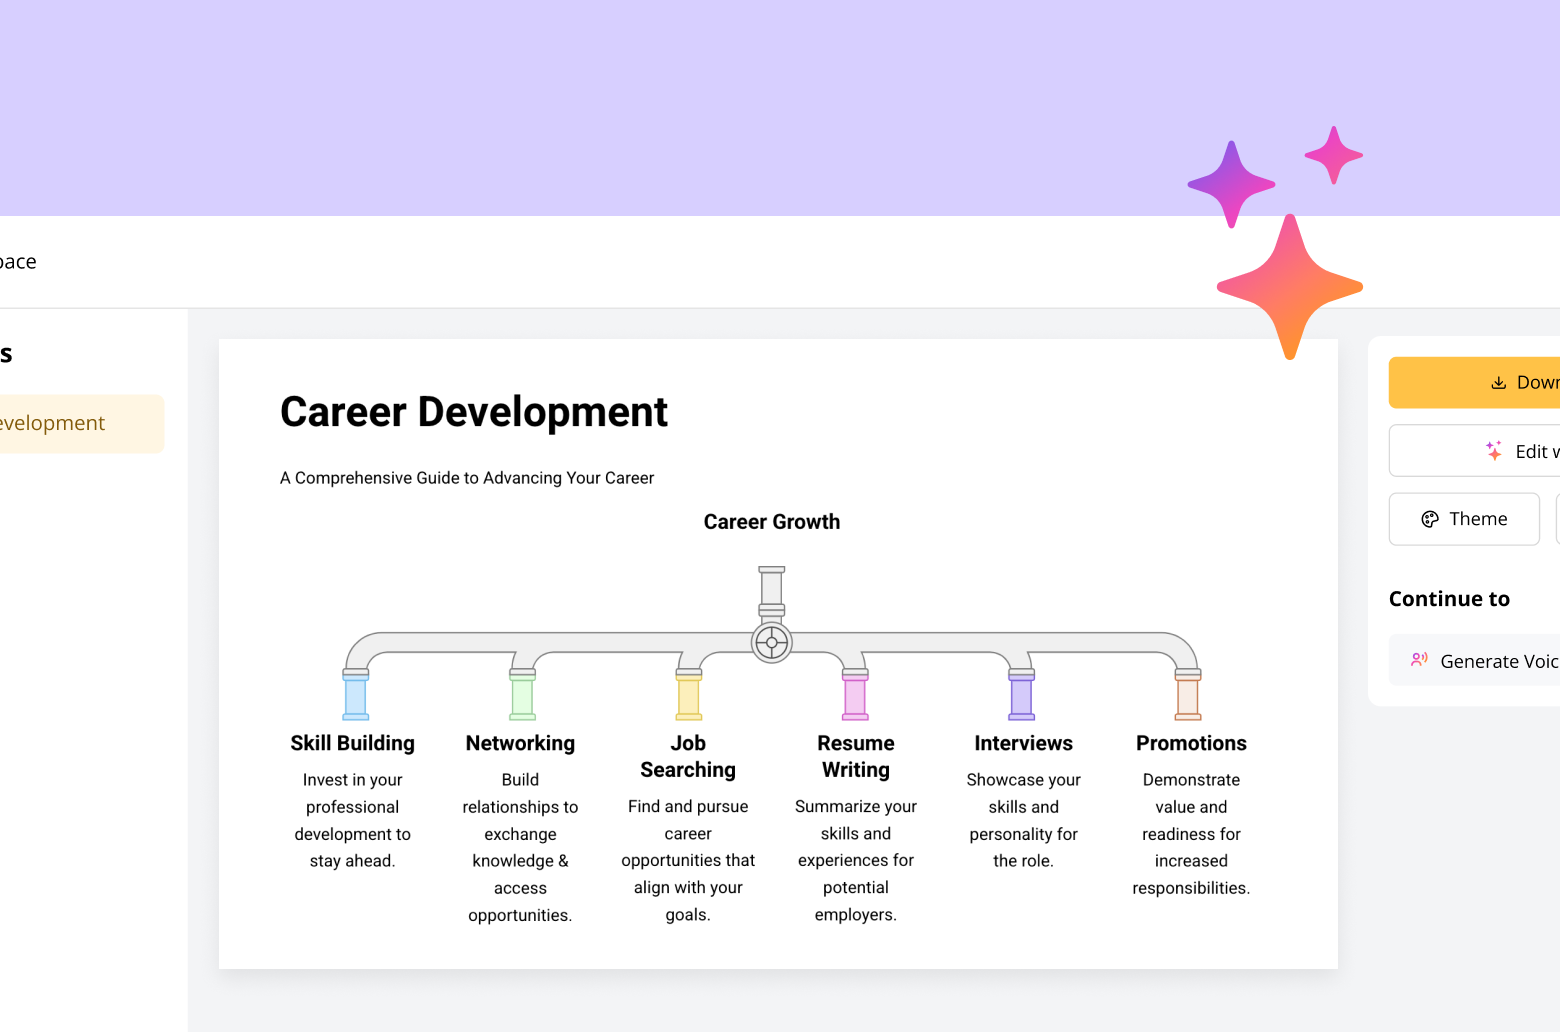Screen dimensions: 1560x1032
Task: Click the palette icon on Theme button
Action: [x=1430, y=519]
